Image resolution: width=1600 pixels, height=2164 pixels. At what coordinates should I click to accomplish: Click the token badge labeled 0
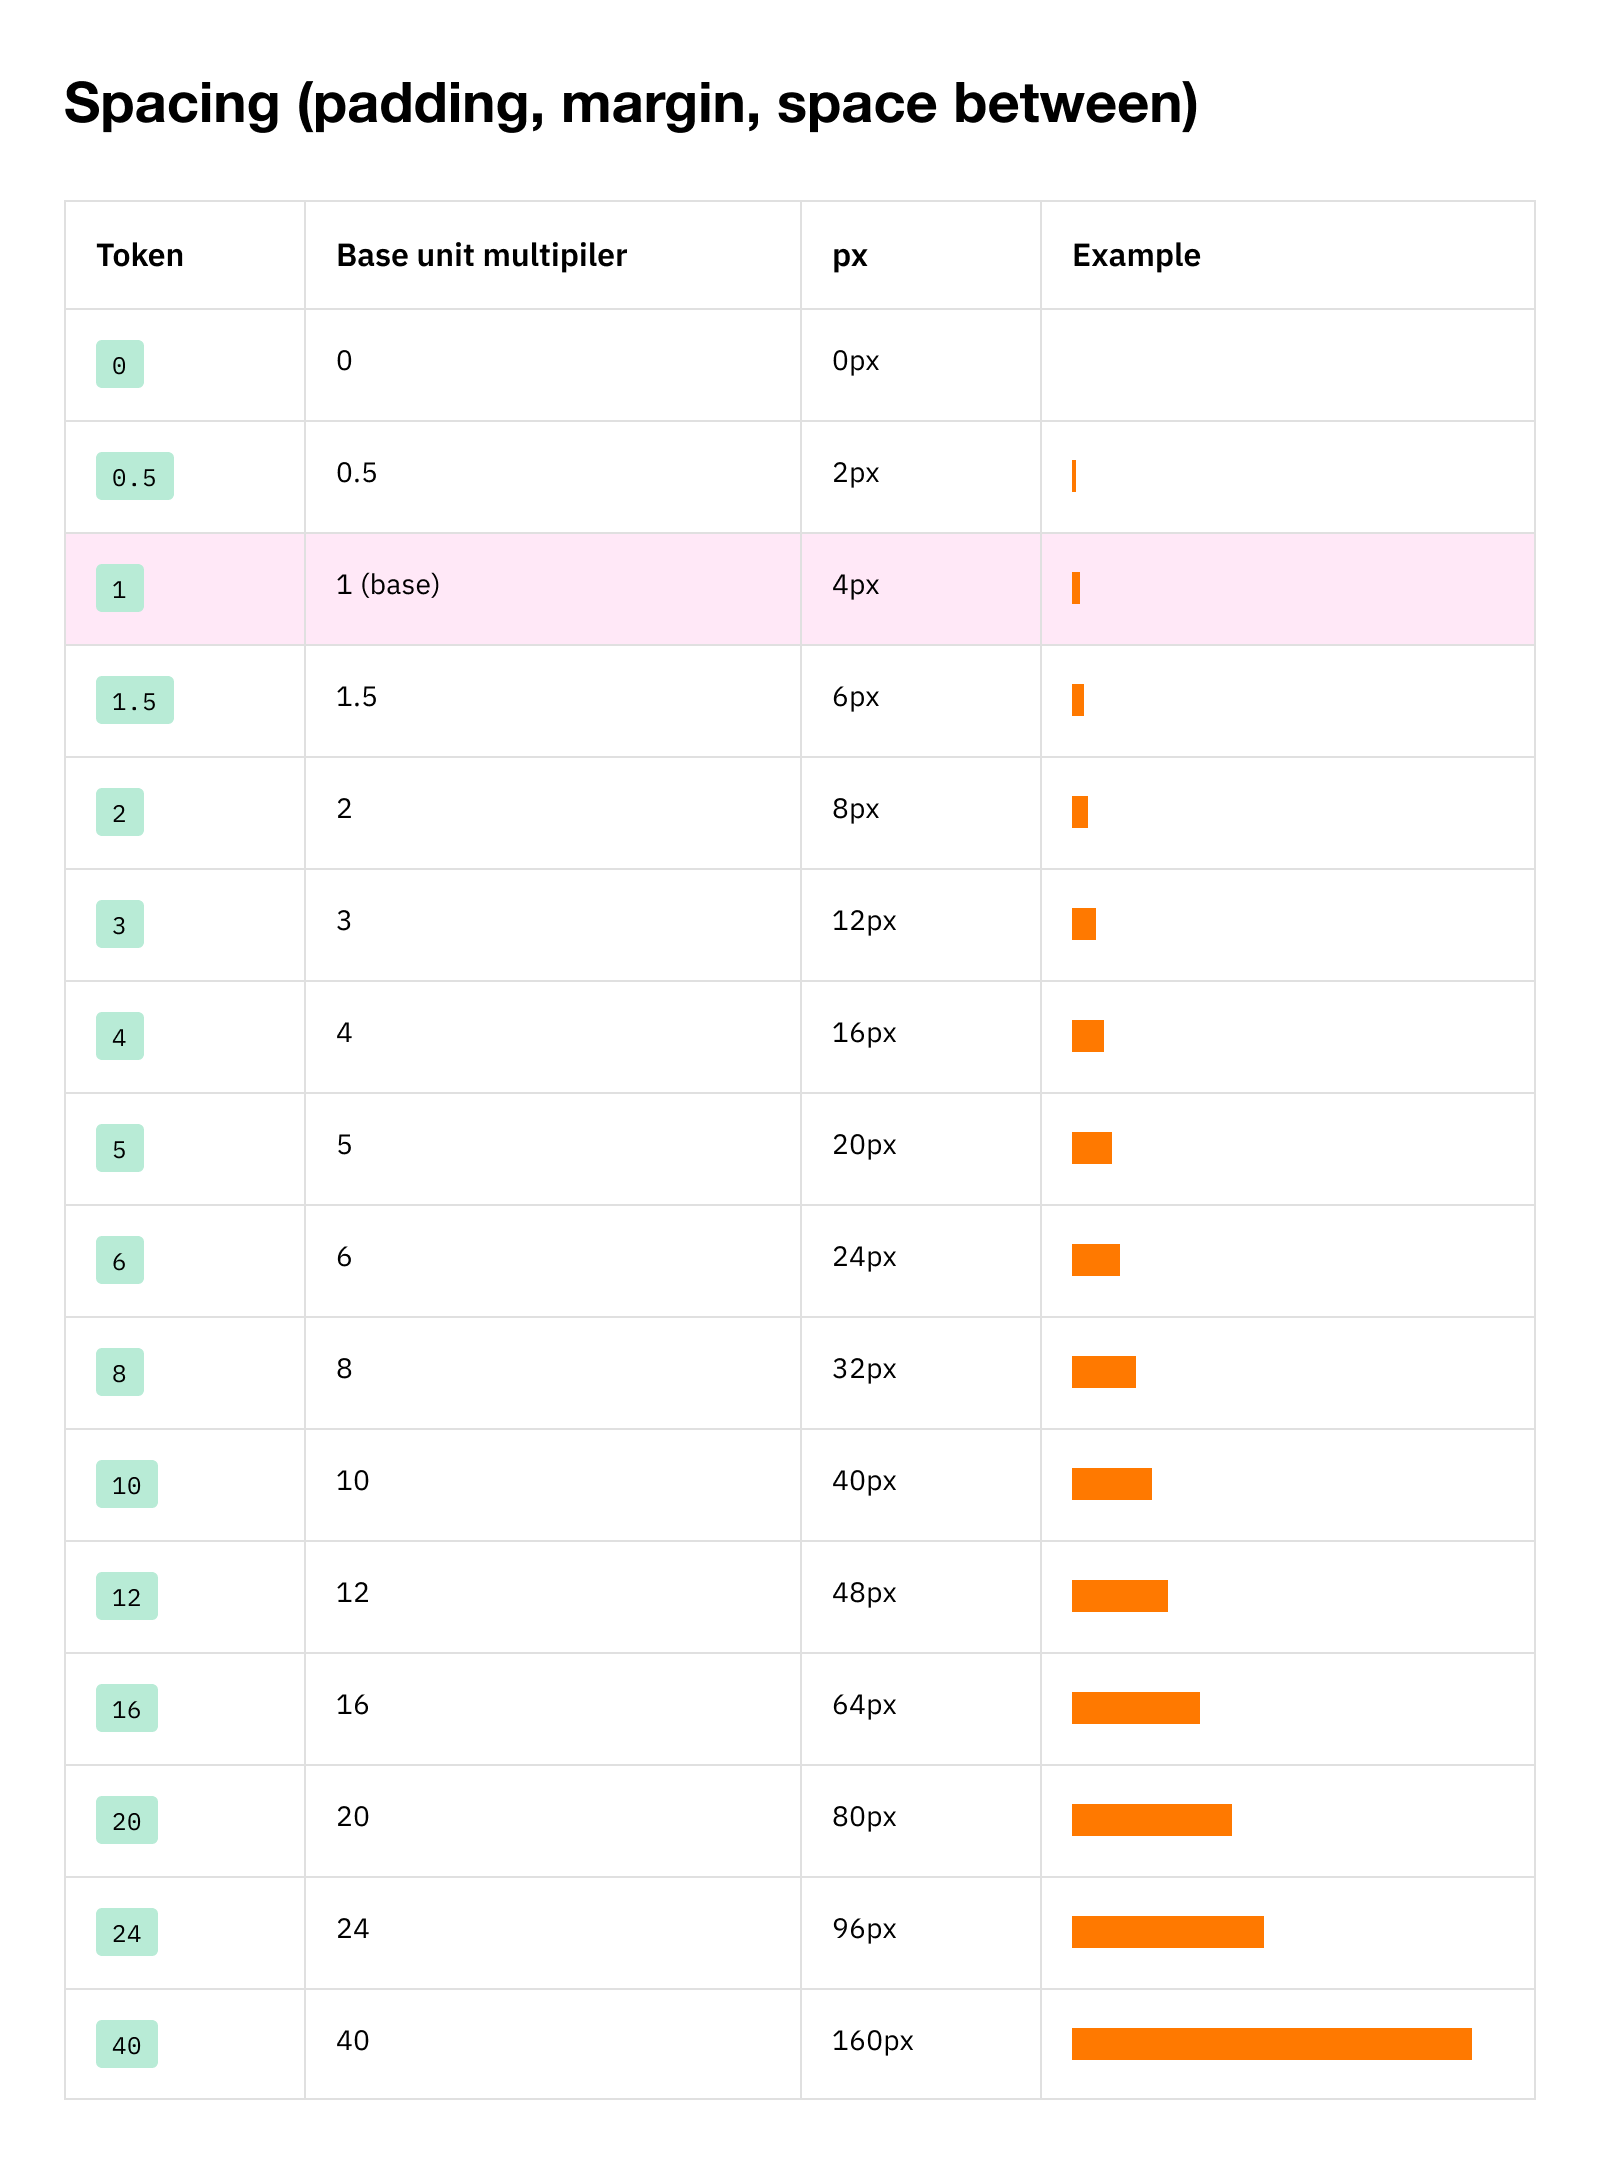[x=119, y=365]
